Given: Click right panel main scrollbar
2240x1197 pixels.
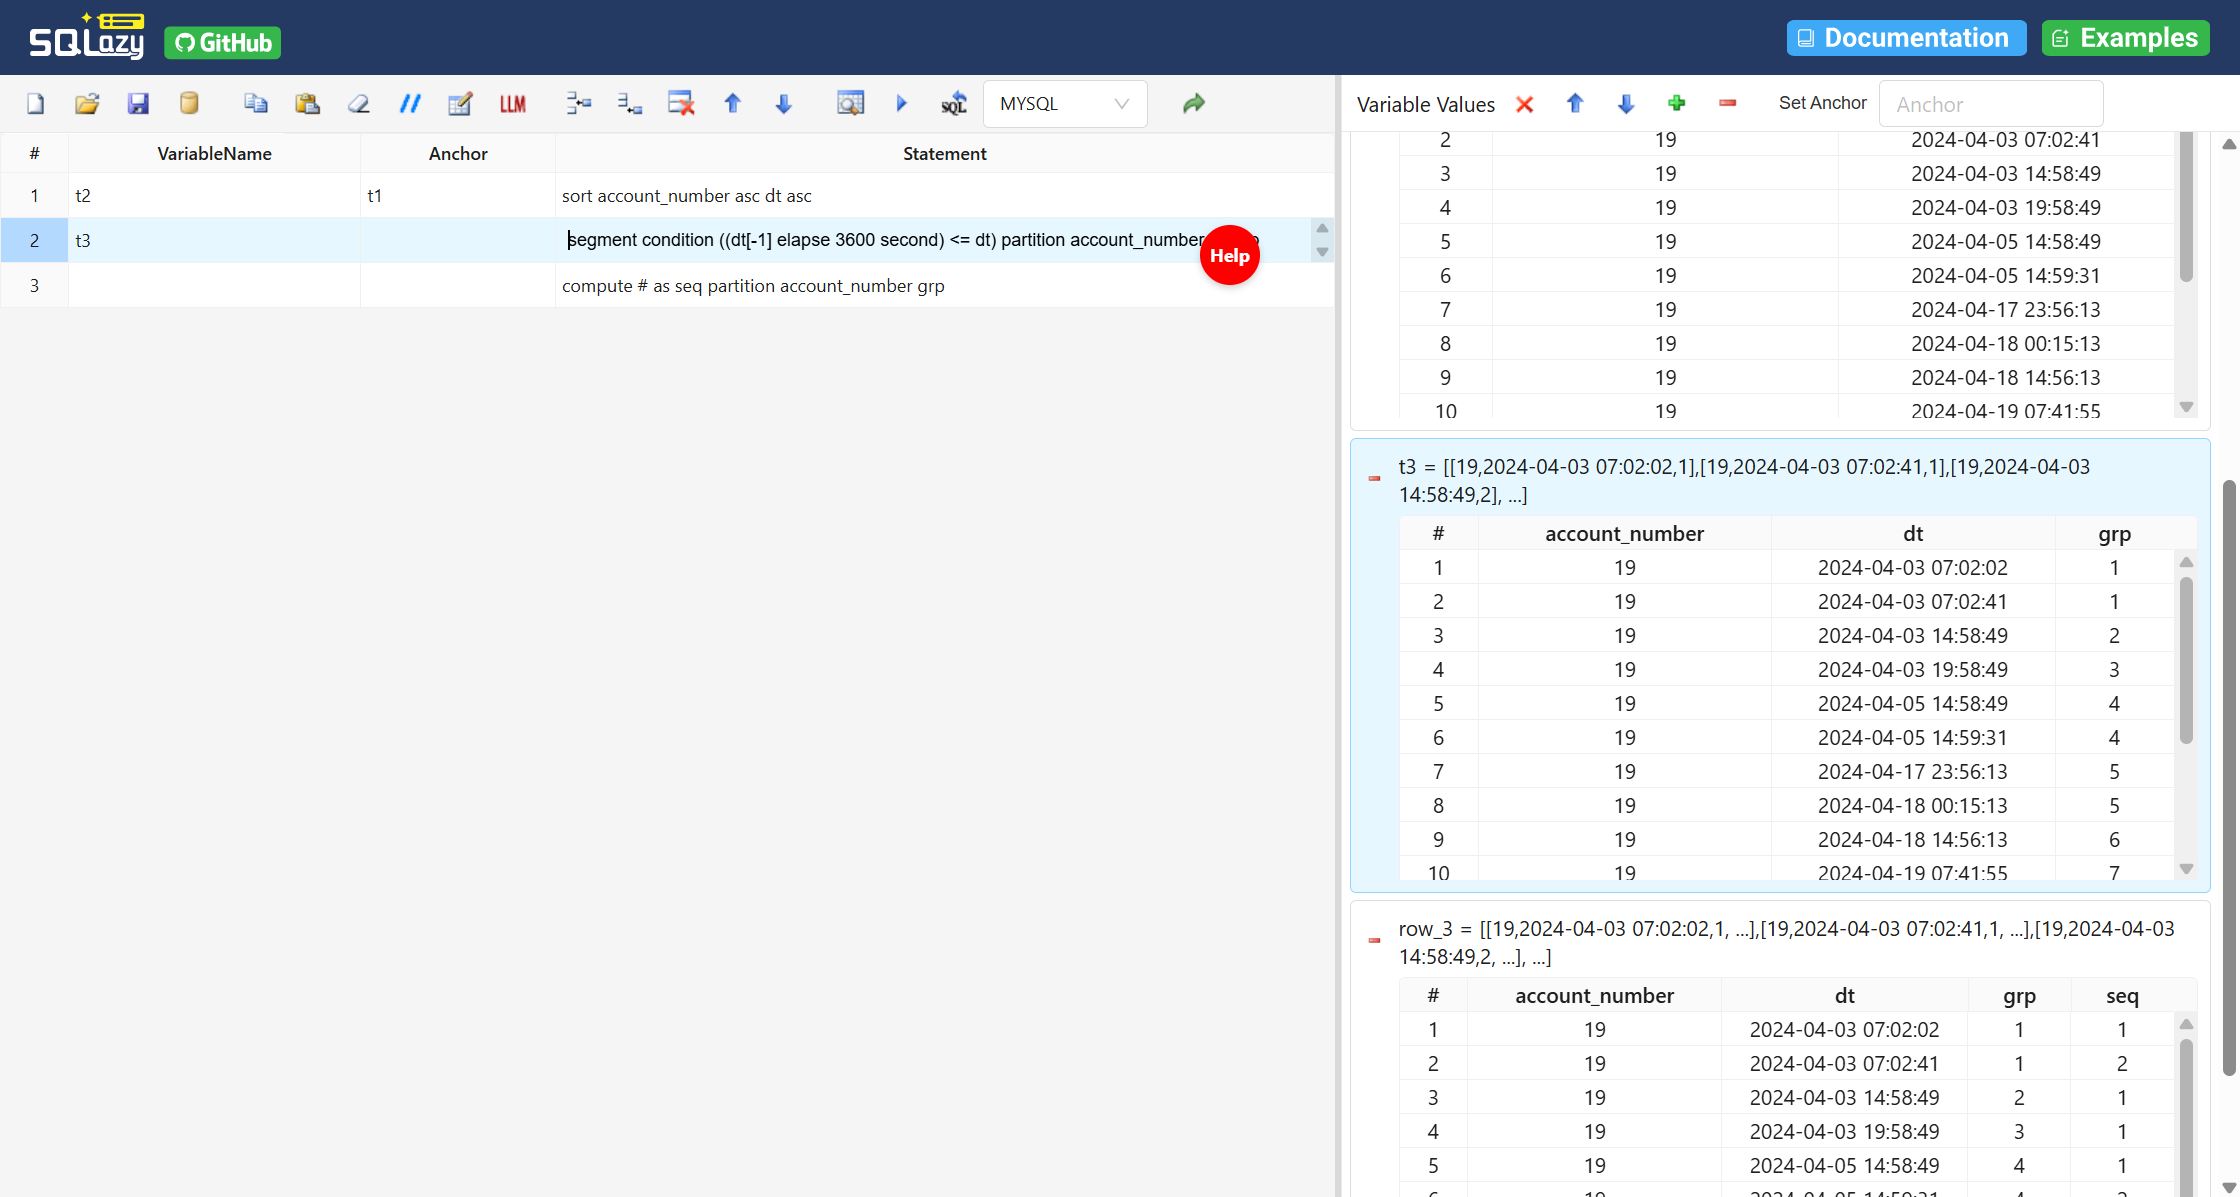Looking at the screenshot, I should [x=2229, y=778].
